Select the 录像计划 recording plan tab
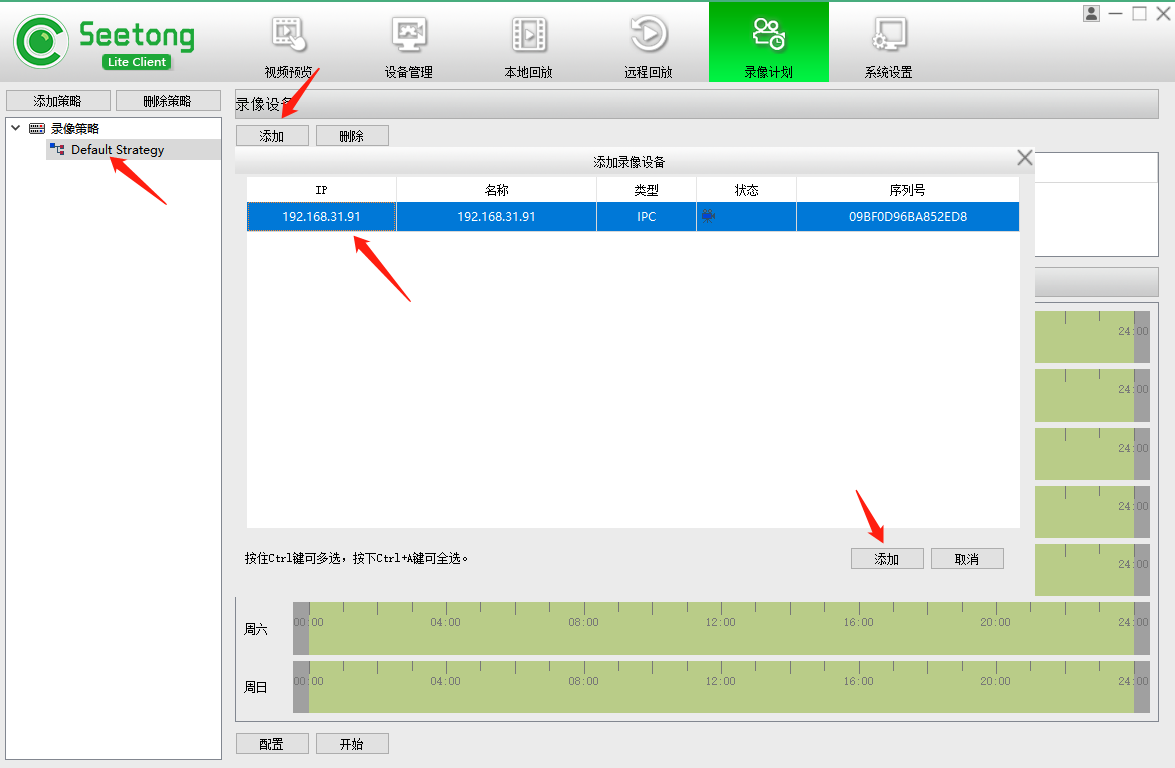Screen dimensions: 1175x768 pos(768,42)
